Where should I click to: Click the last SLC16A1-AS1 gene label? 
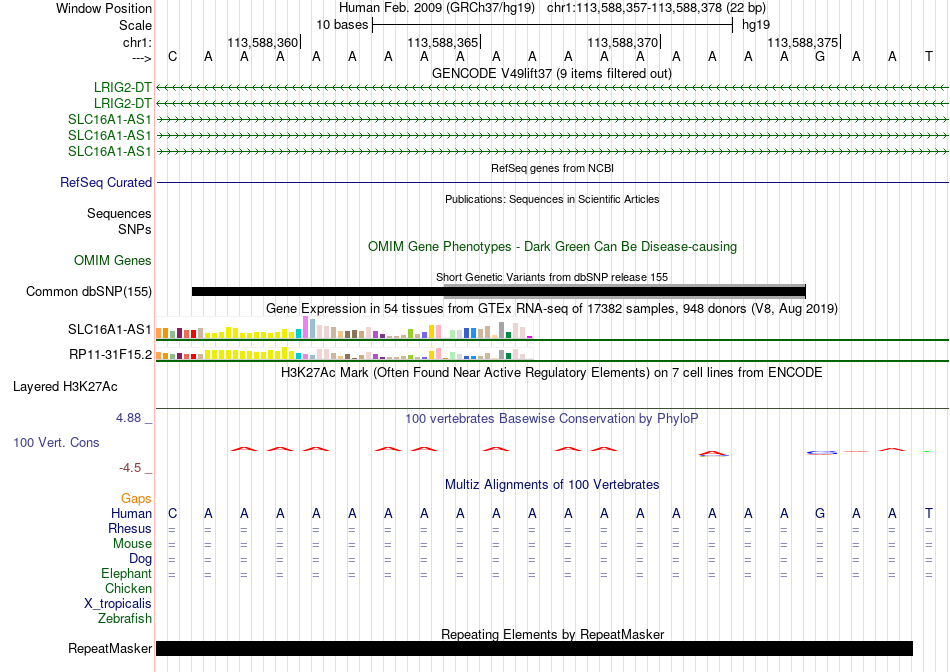110,151
